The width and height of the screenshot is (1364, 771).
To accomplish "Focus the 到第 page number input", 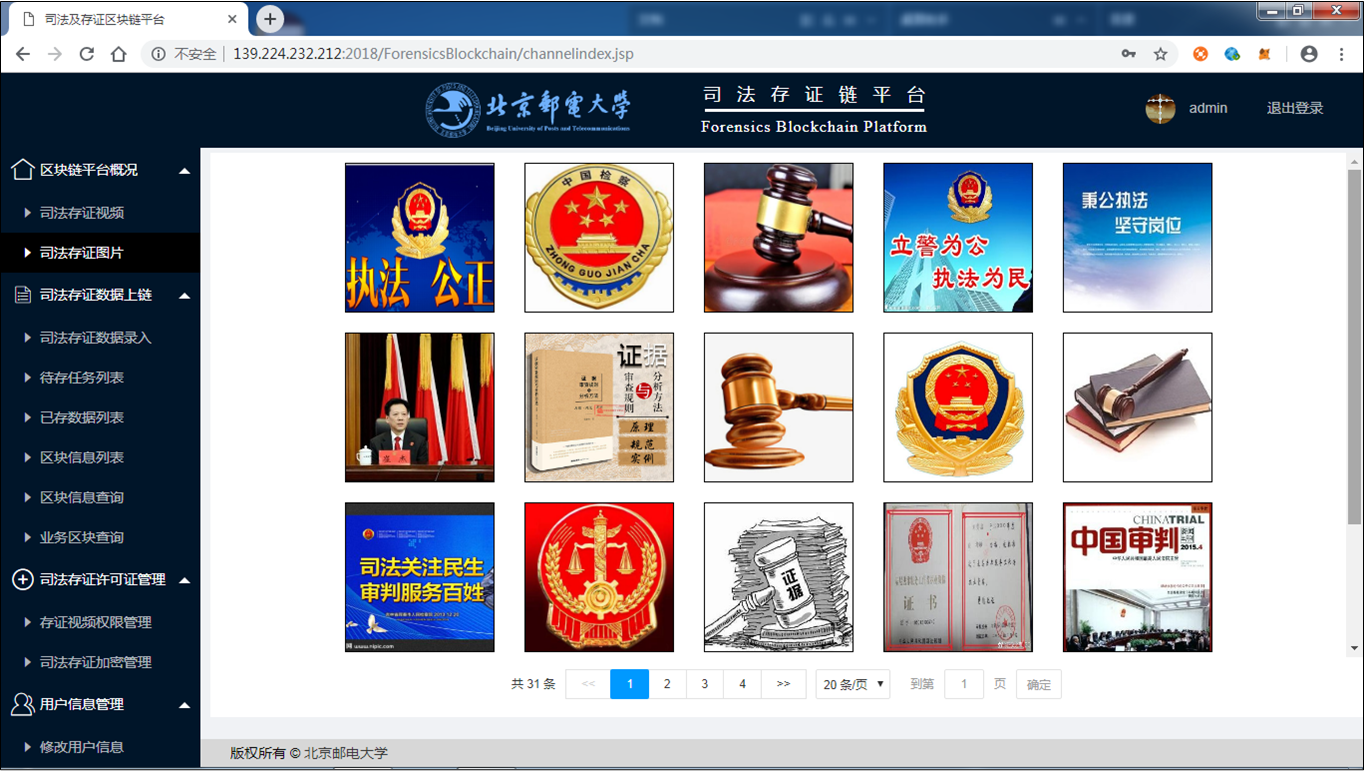I will click(964, 684).
